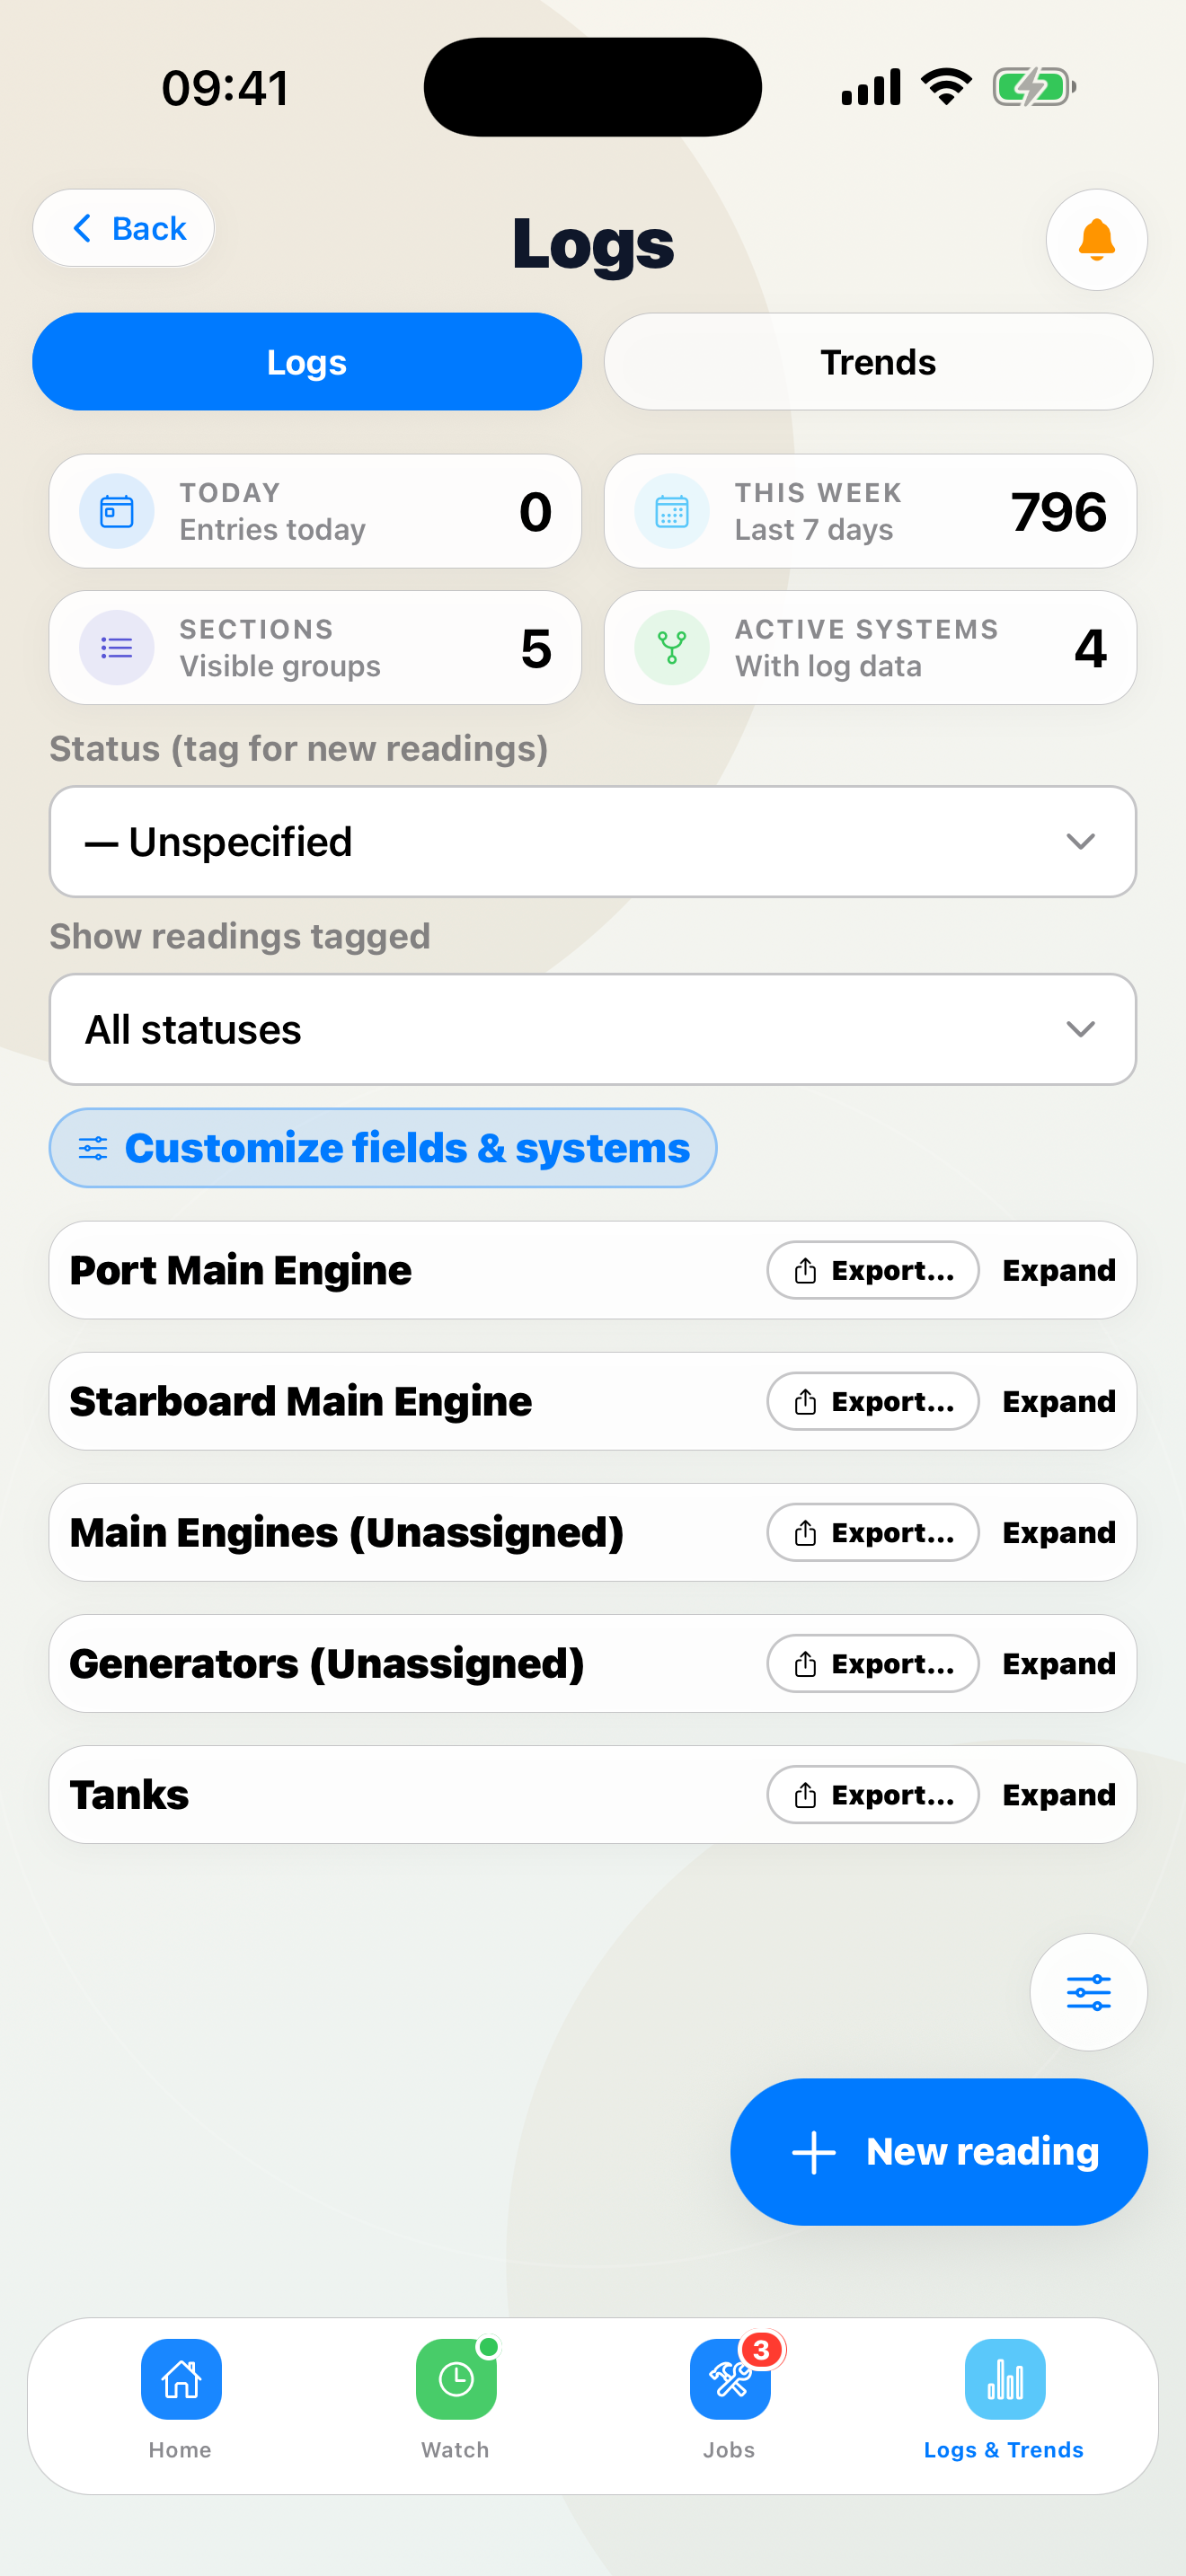Open notifications bell icon
This screenshot has height=2576, width=1186.
coord(1096,240)
